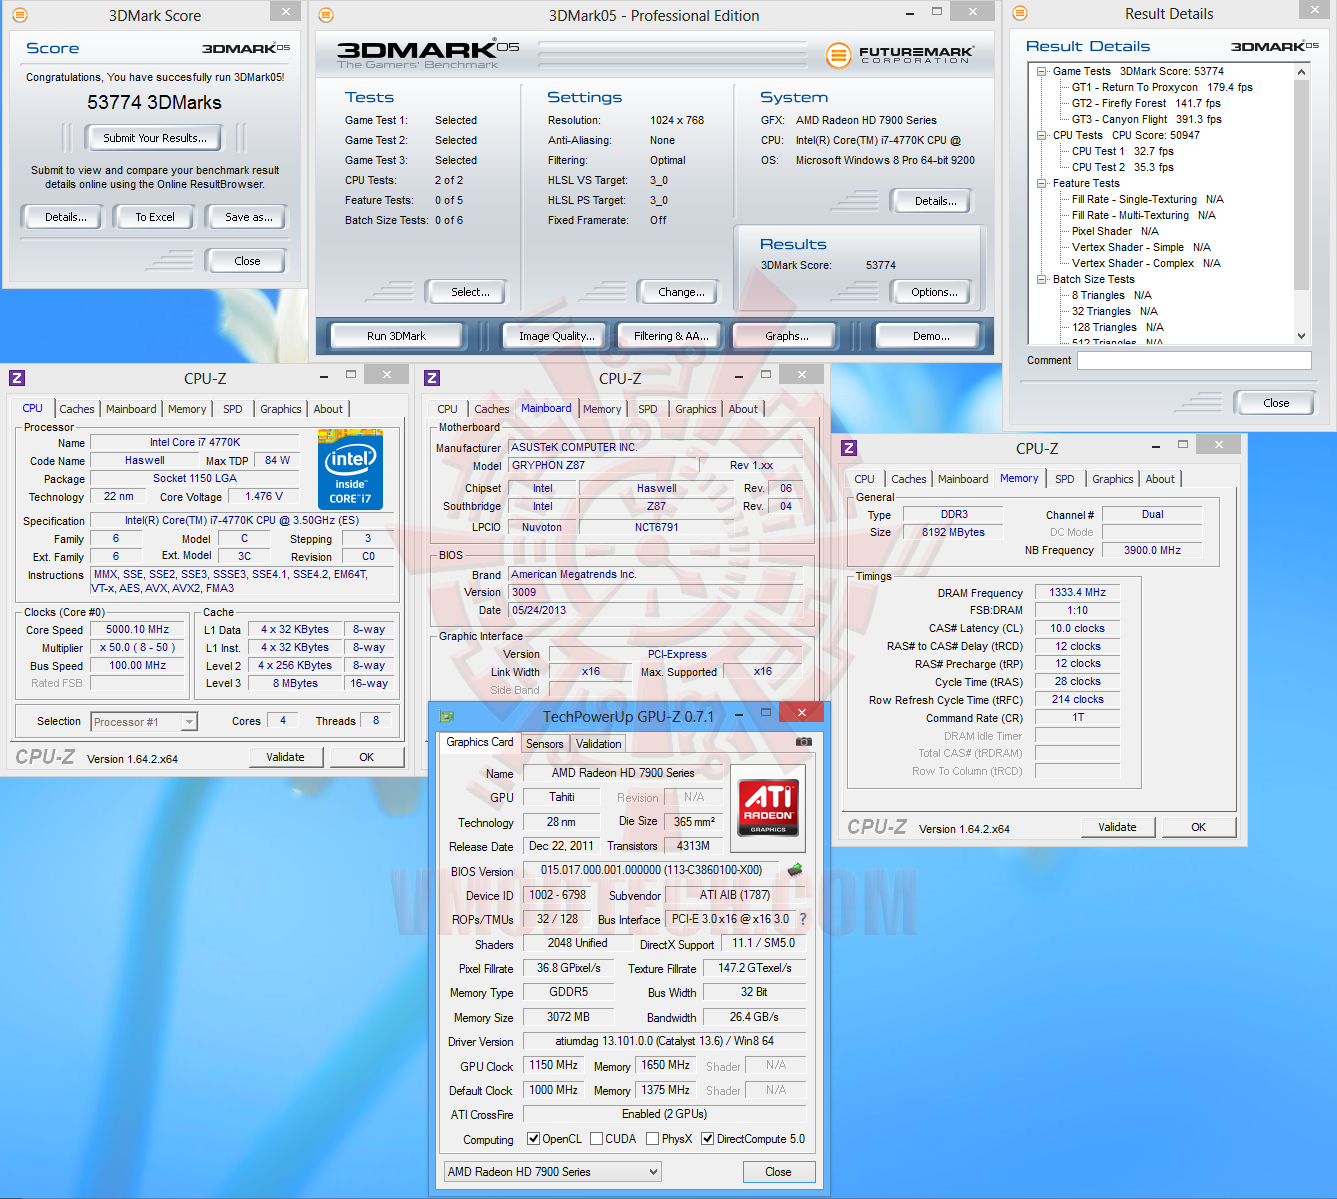Screen dimensions: 1337x1199
Task: Click the 5000.10 MHz Core Speed value
Action: click(138, 630)
